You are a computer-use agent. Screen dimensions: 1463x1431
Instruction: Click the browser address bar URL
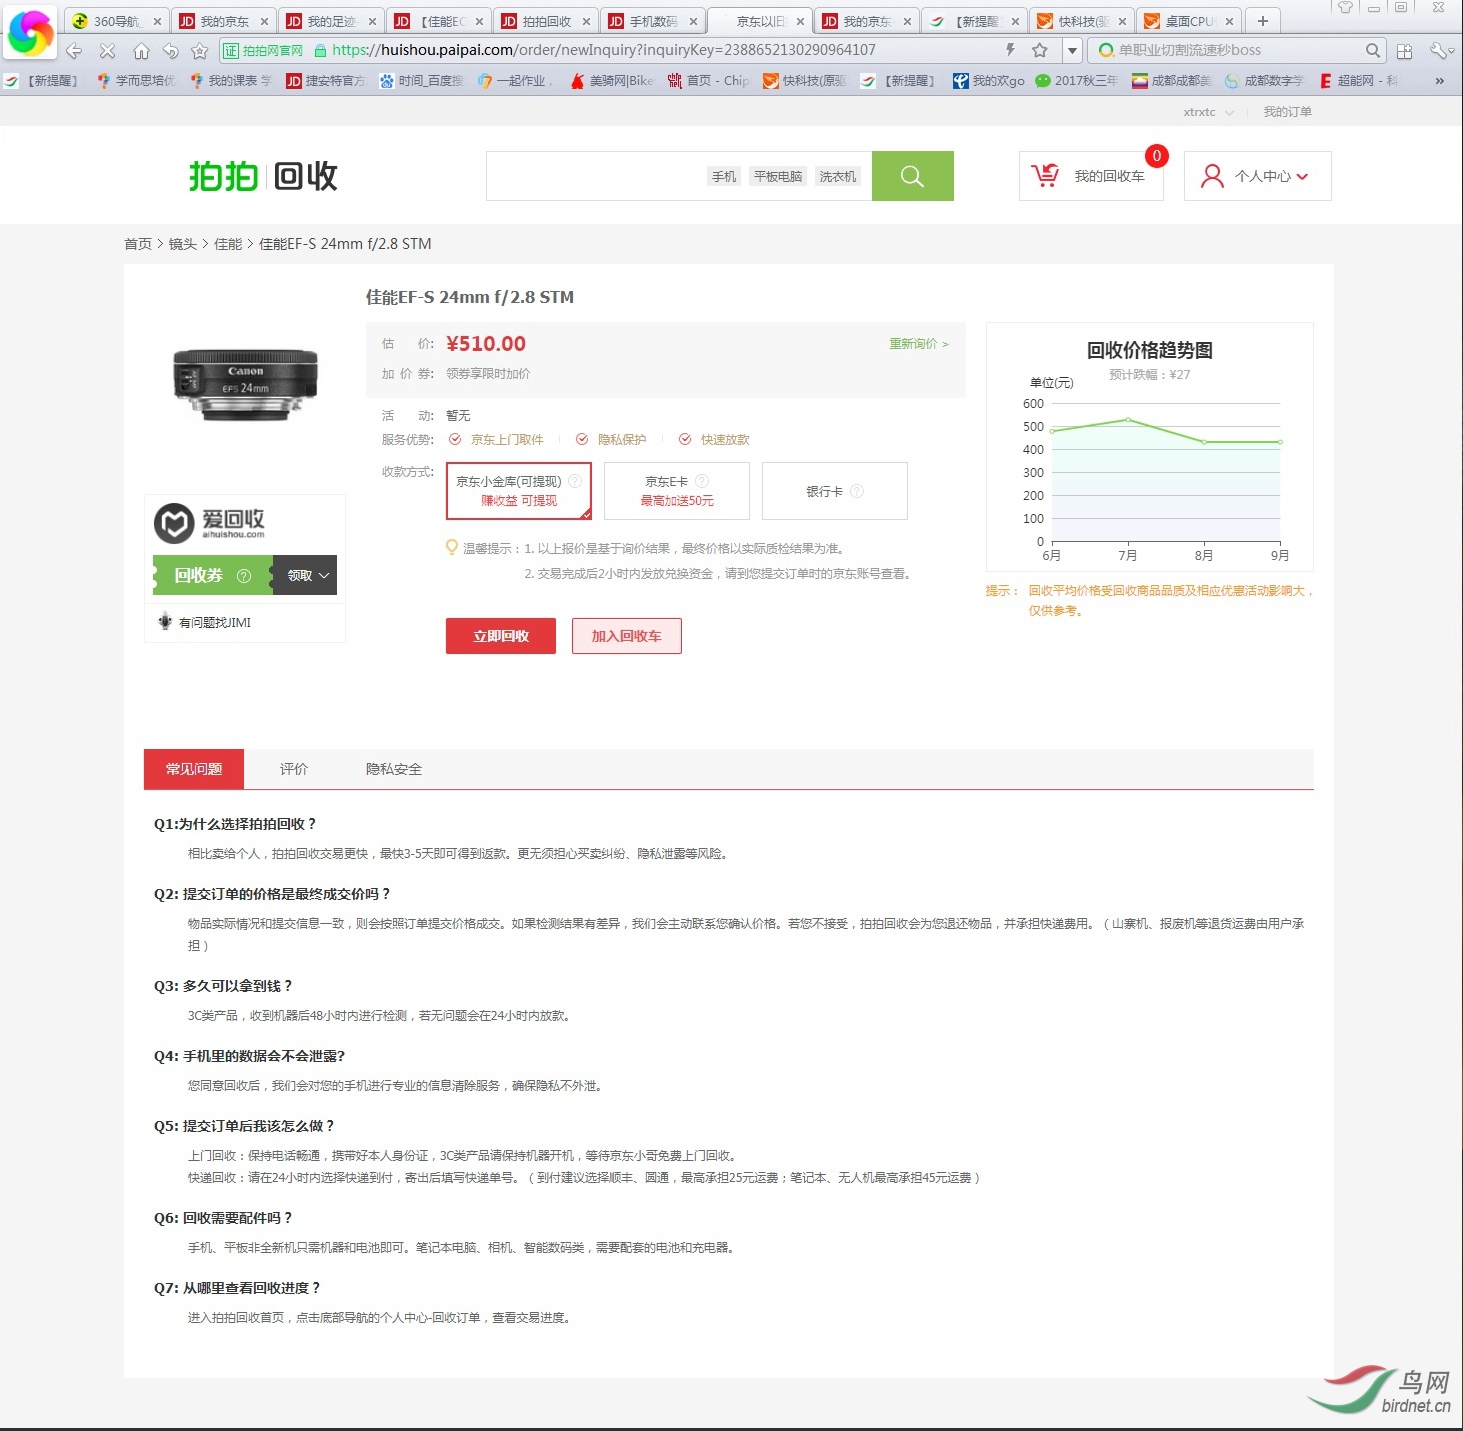[x=604, y=50]
